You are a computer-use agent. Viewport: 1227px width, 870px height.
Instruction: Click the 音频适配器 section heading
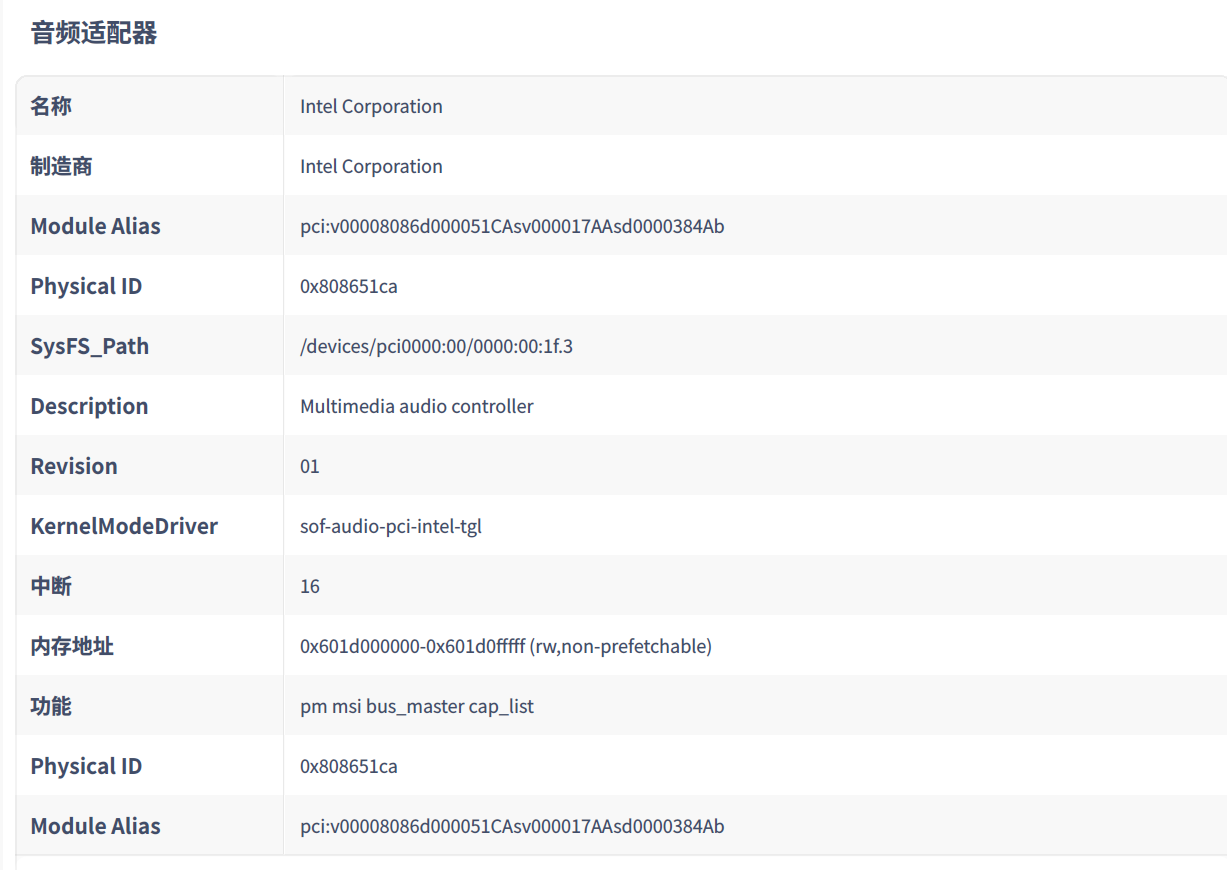point(94,33)
